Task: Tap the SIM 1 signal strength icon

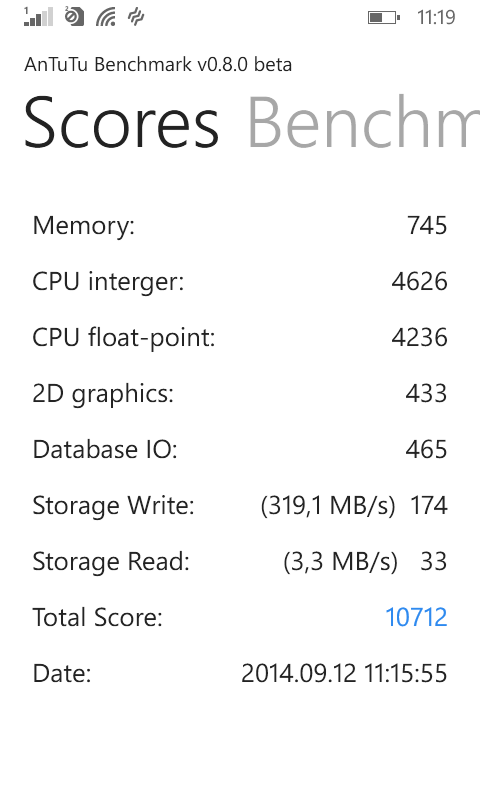Action: (38, 16)
